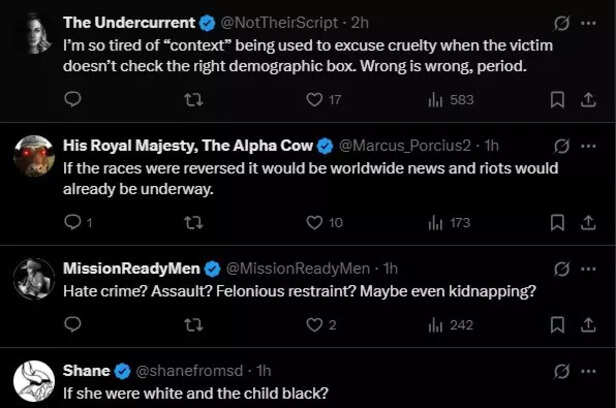Bookmark MissionReadyMen's tweet
The image size is (616, 408).
pos(558,325)
